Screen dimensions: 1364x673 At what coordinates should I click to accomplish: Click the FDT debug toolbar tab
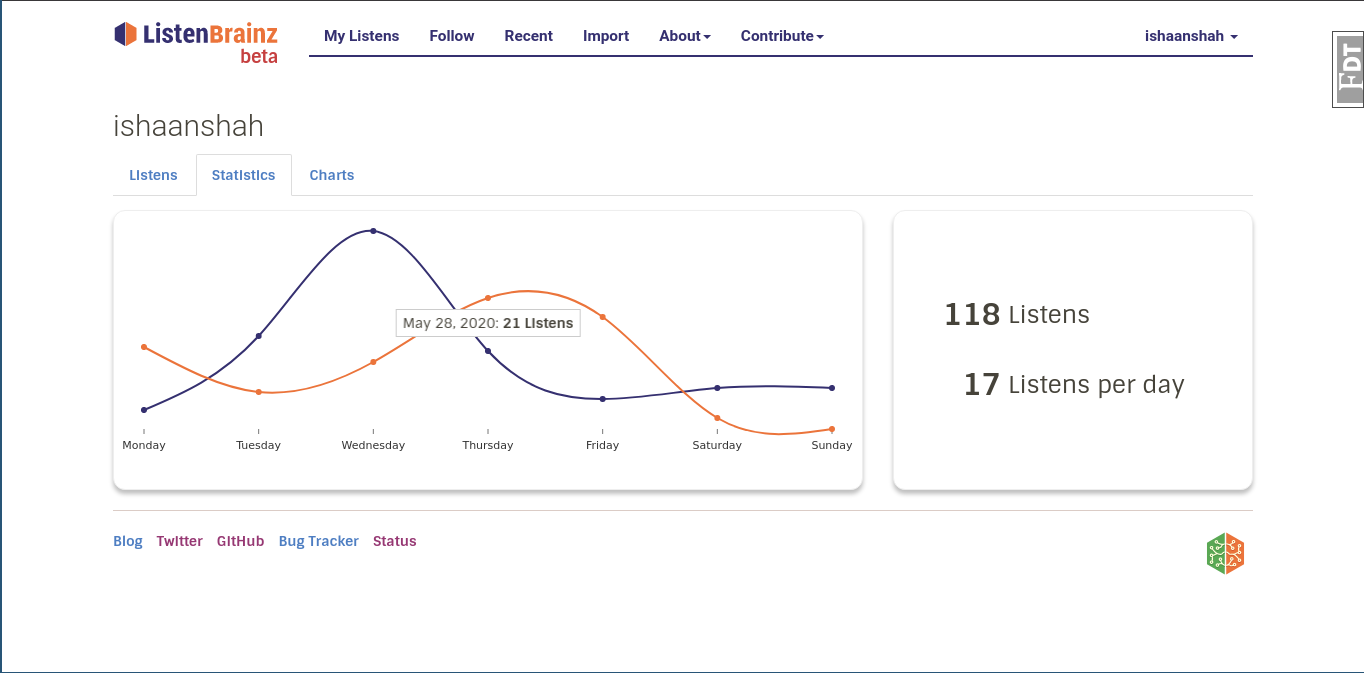[x=1349, y=70]
